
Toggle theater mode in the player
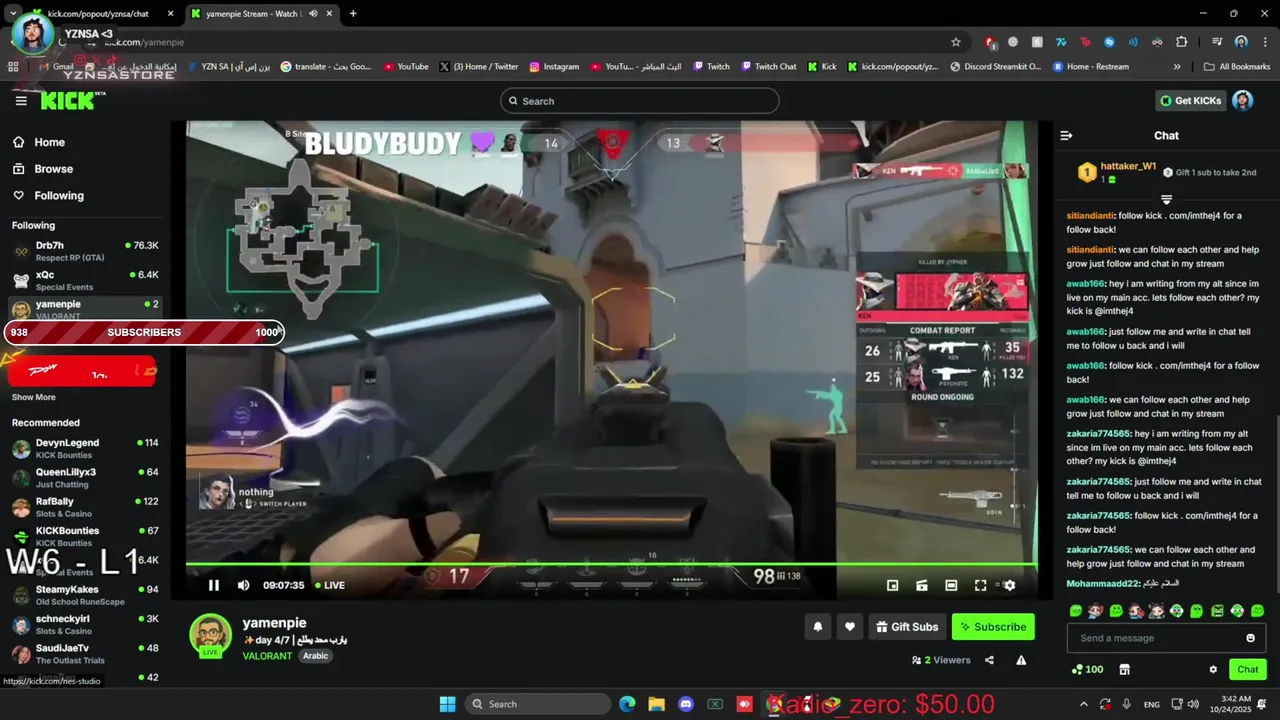point(951,585)
